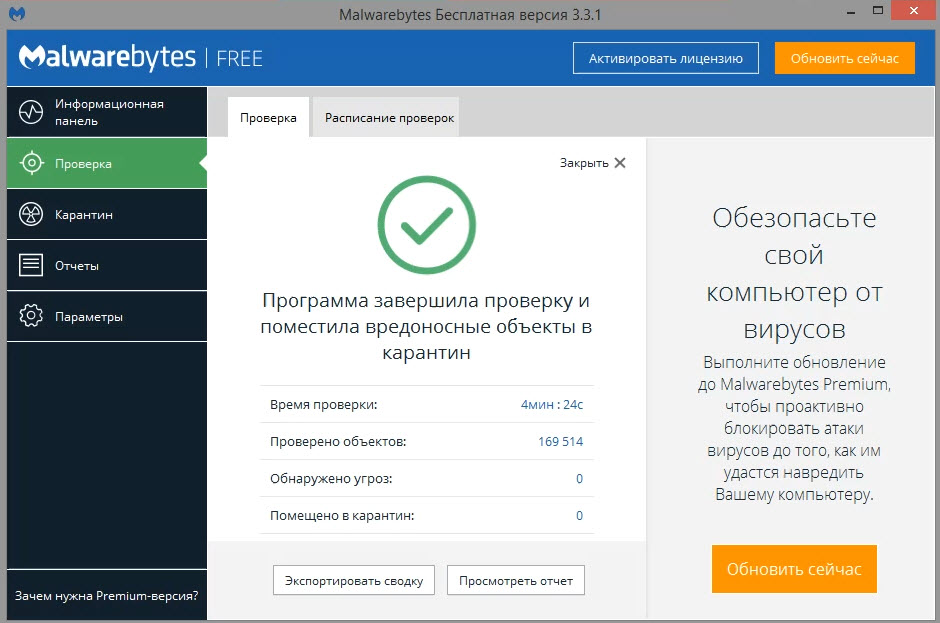This screenshot has width=940, height=623.
Task: Click the Обнаружено угроз label
Action: (x=331, y=479)
